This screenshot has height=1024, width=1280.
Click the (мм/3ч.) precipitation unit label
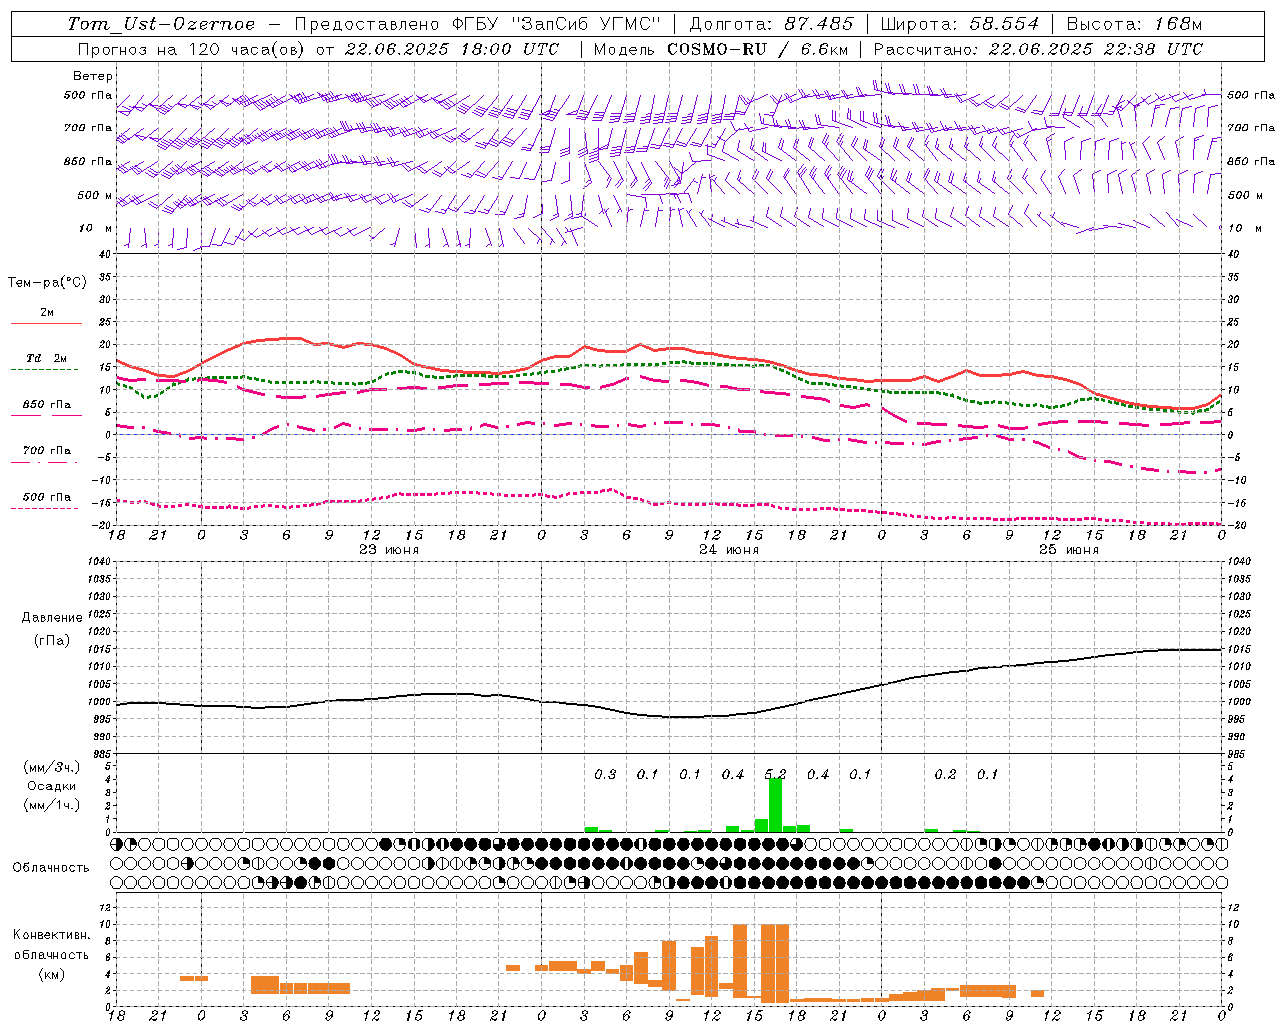point(52,767)
